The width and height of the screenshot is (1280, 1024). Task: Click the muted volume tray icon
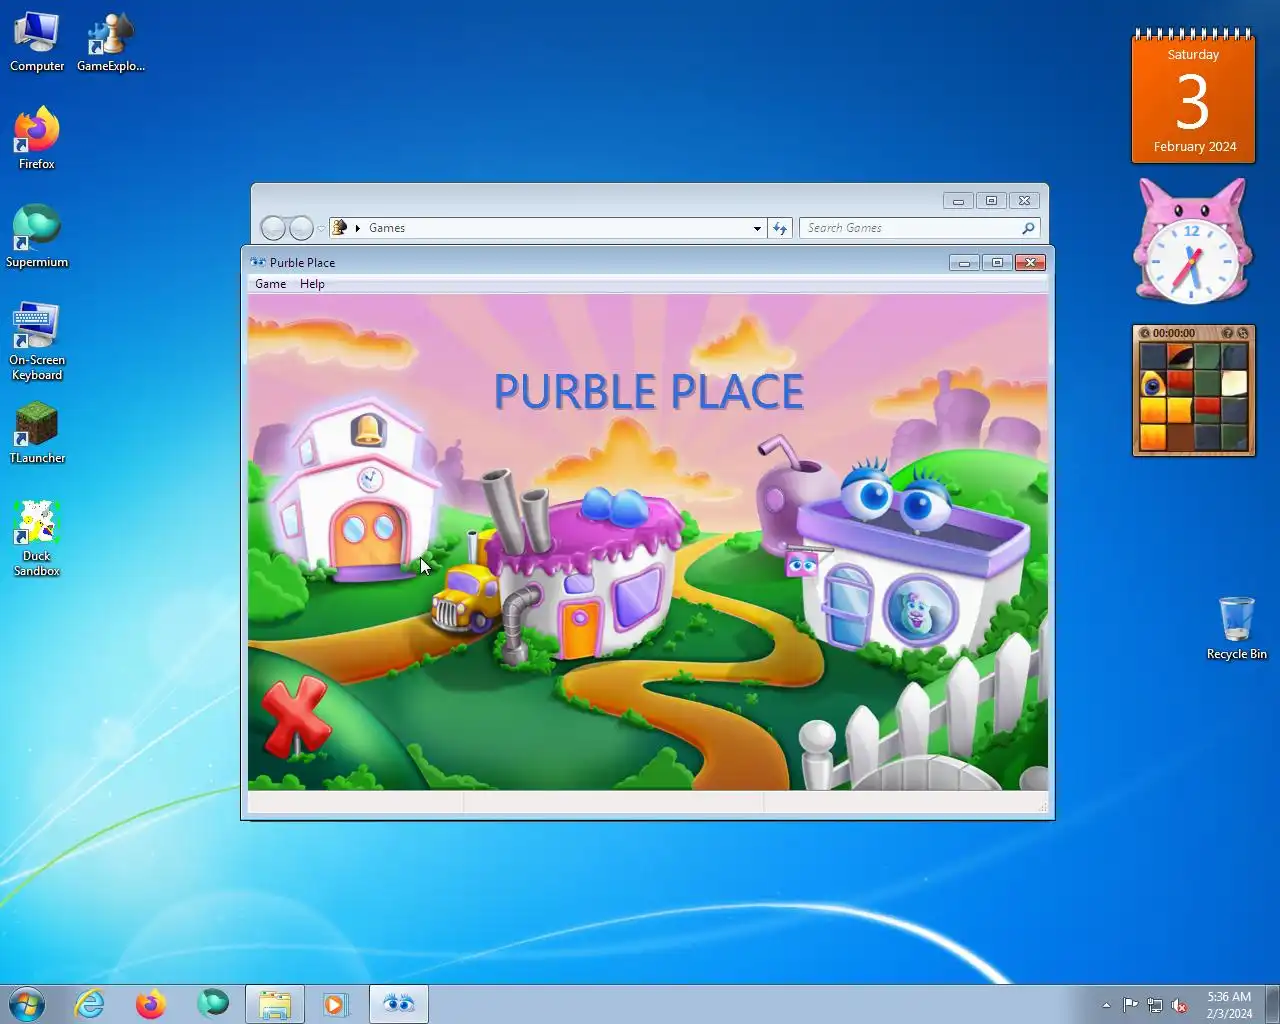click(x=1179, y=1005)
